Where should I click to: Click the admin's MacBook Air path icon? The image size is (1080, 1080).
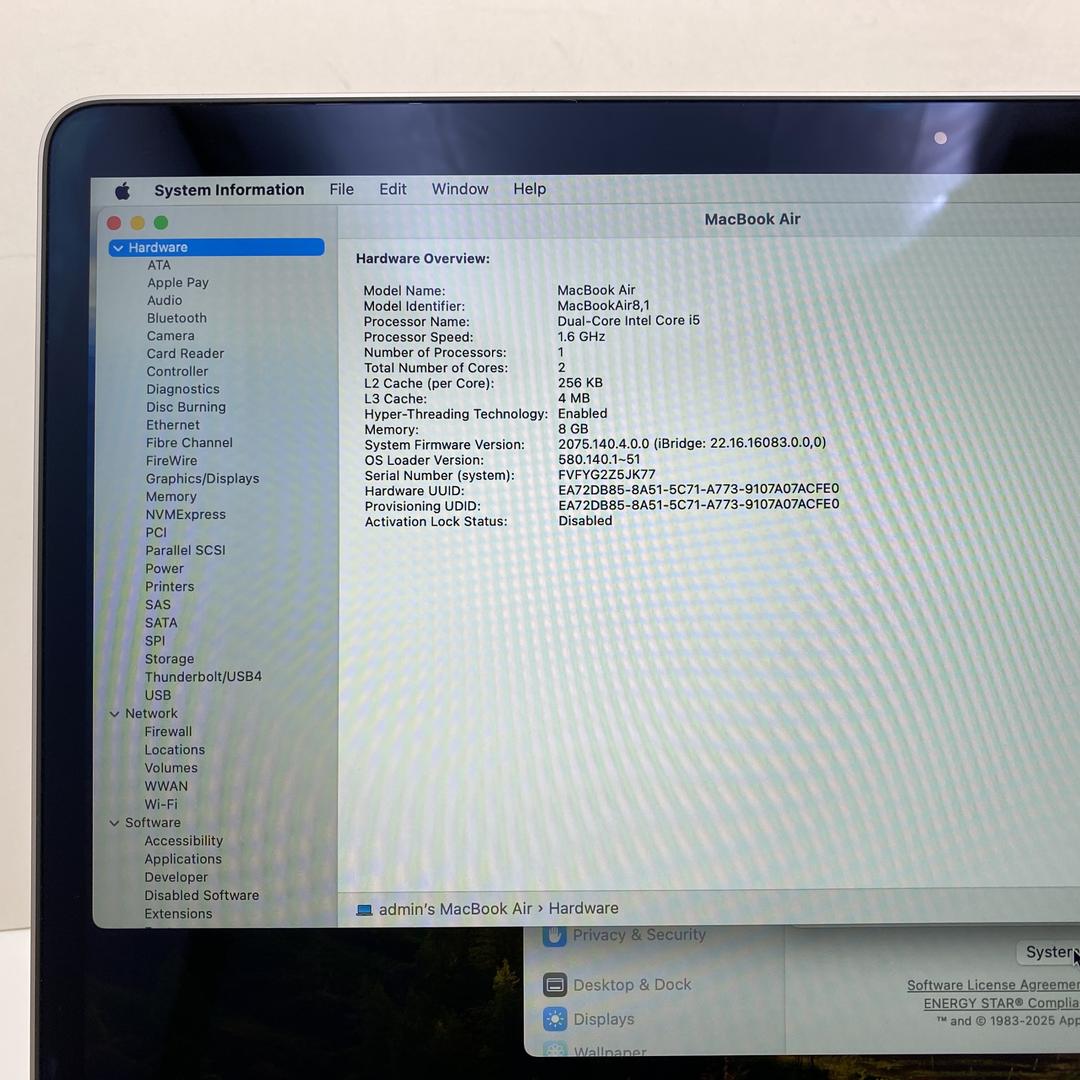(x=364, y=911)
